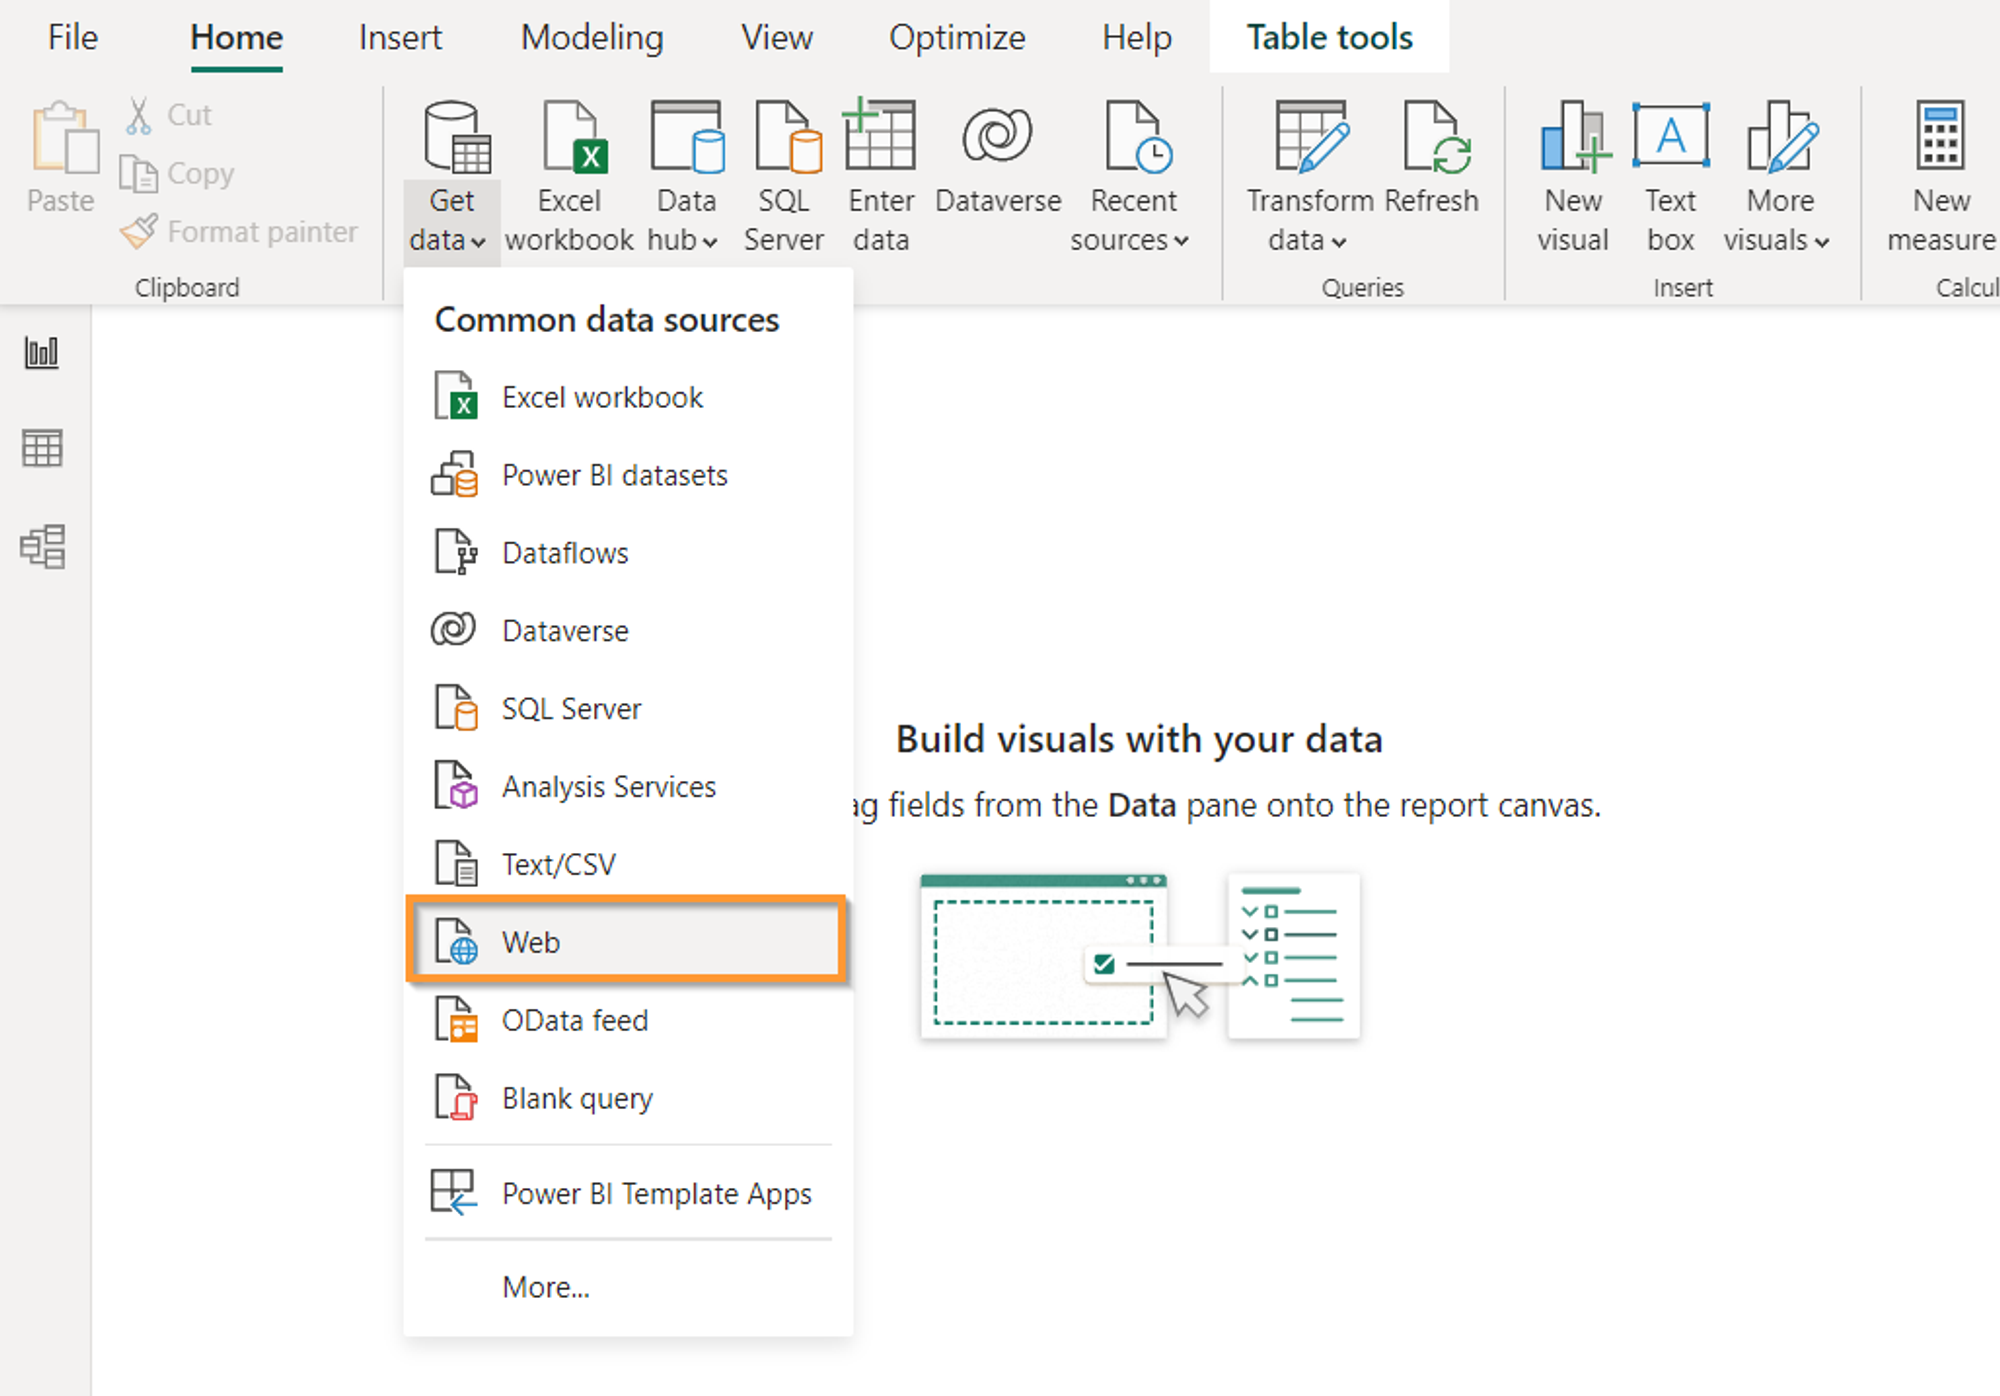2000x1396 pixels.
Task: Insert a New visual
Action: coord(1573,177)
